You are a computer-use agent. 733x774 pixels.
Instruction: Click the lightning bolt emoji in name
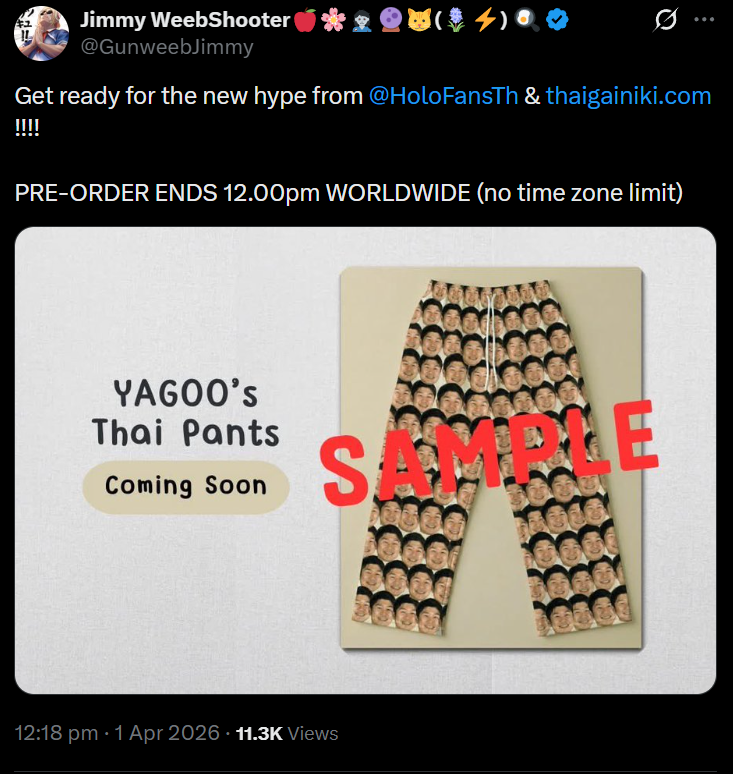coord(485,20)
